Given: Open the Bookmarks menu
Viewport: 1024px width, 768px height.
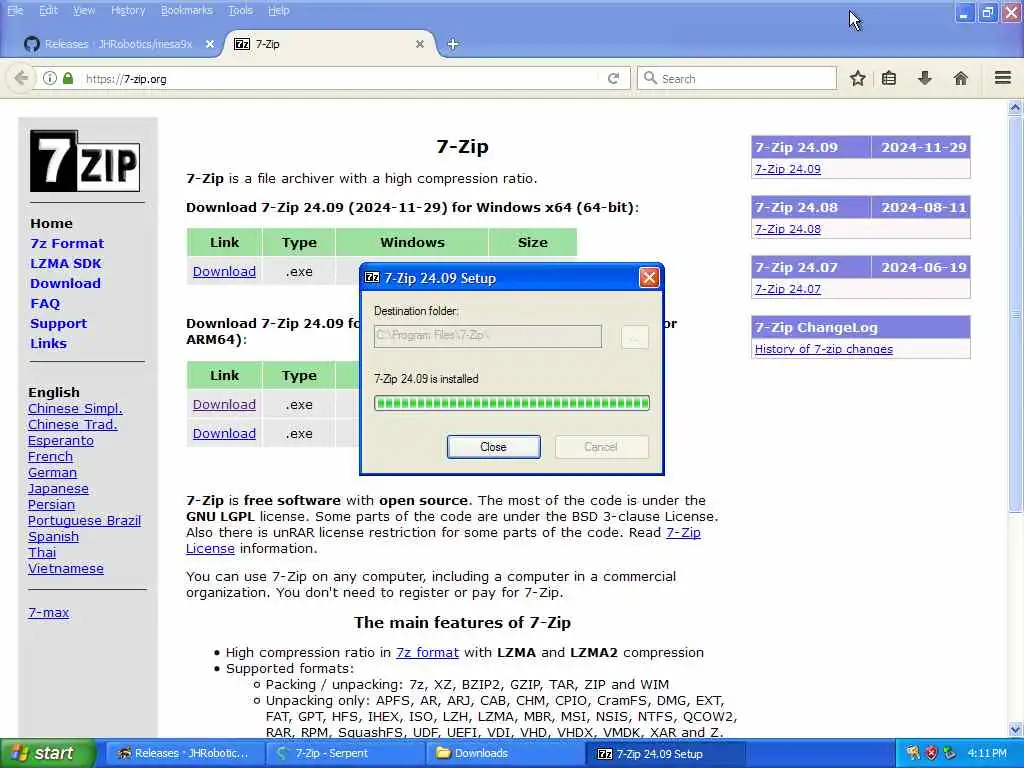Looking at the screenshot, I should point(187,10).
